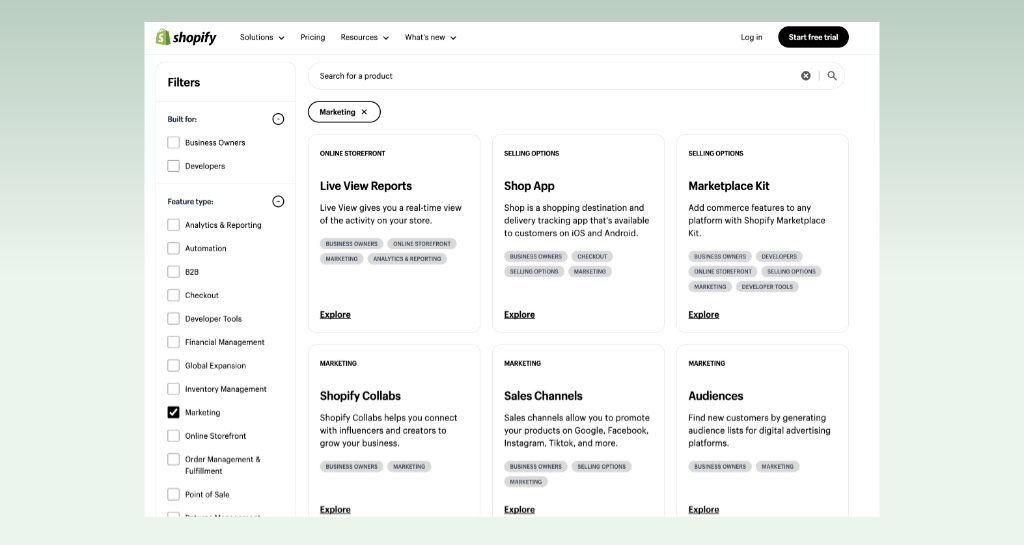Enable Analytics & Reporting filter

pyautogui.click(x=173, y=225)
